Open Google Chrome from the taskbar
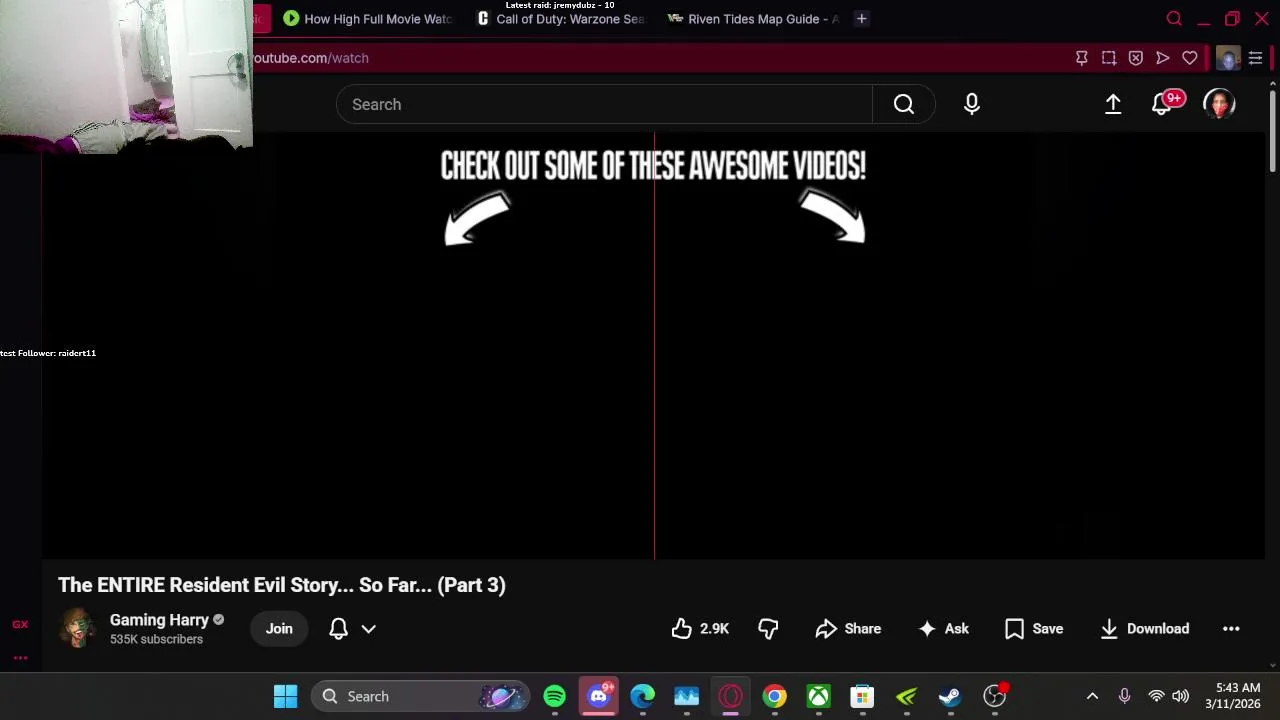Screen dimensions: 1280x720 click(x=774, y=696)
